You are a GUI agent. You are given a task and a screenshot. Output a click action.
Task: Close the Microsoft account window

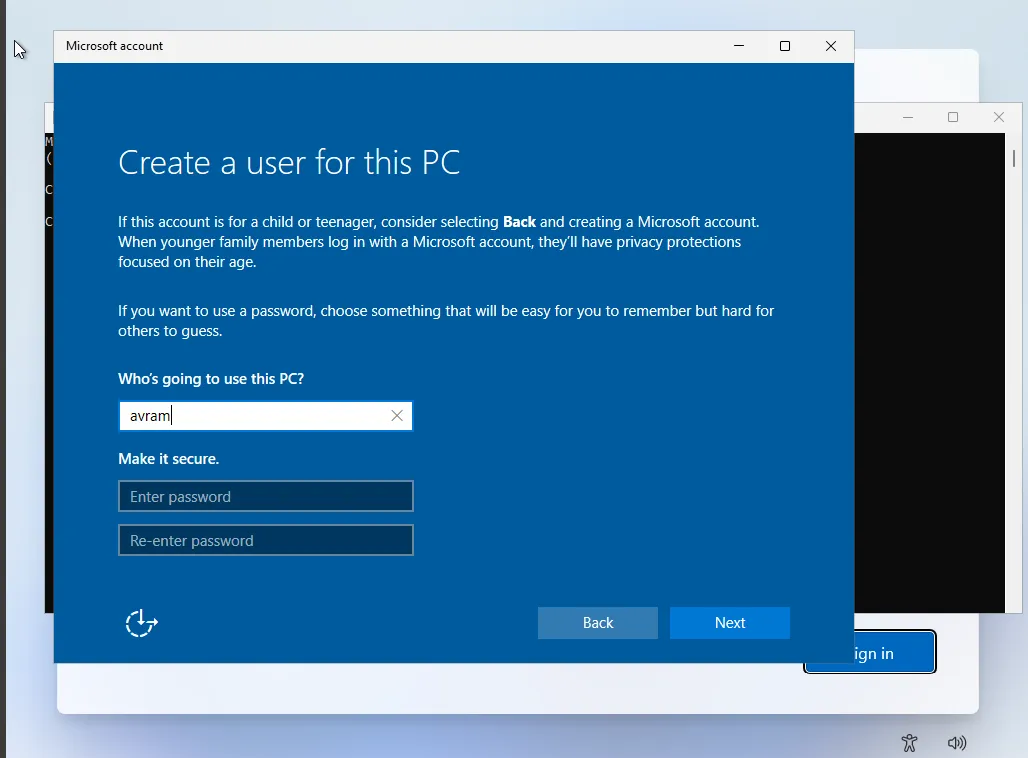tap(830, 46)
